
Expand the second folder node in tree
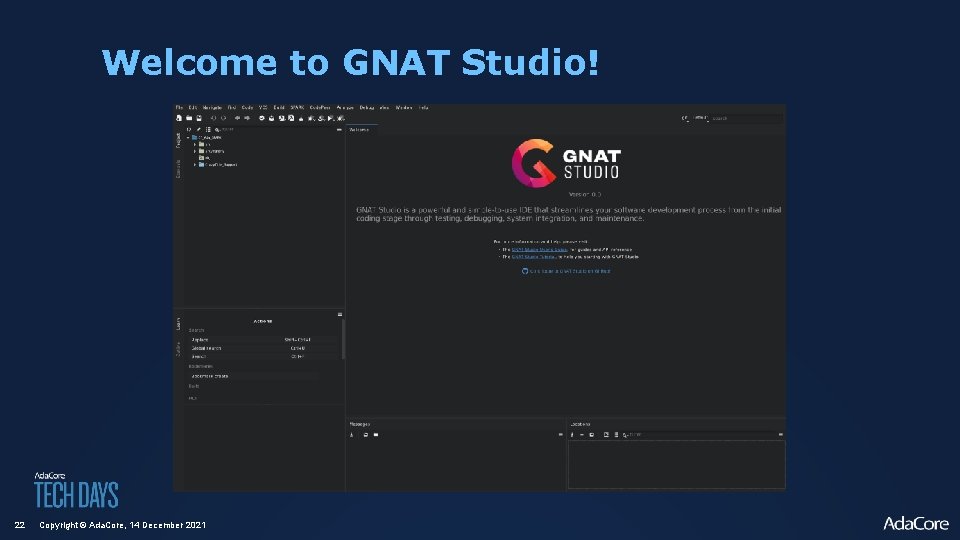(x=195, y=151)
